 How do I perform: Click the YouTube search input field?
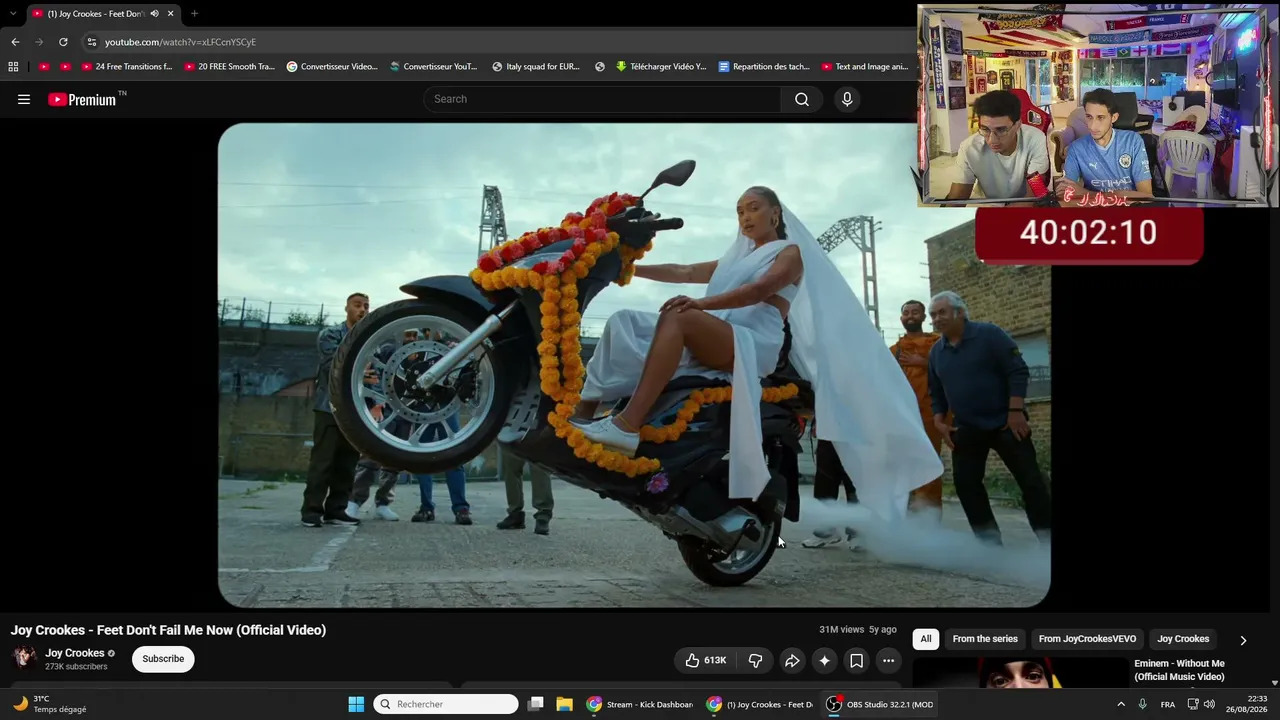pyautogui.click(x=602, y=99)
